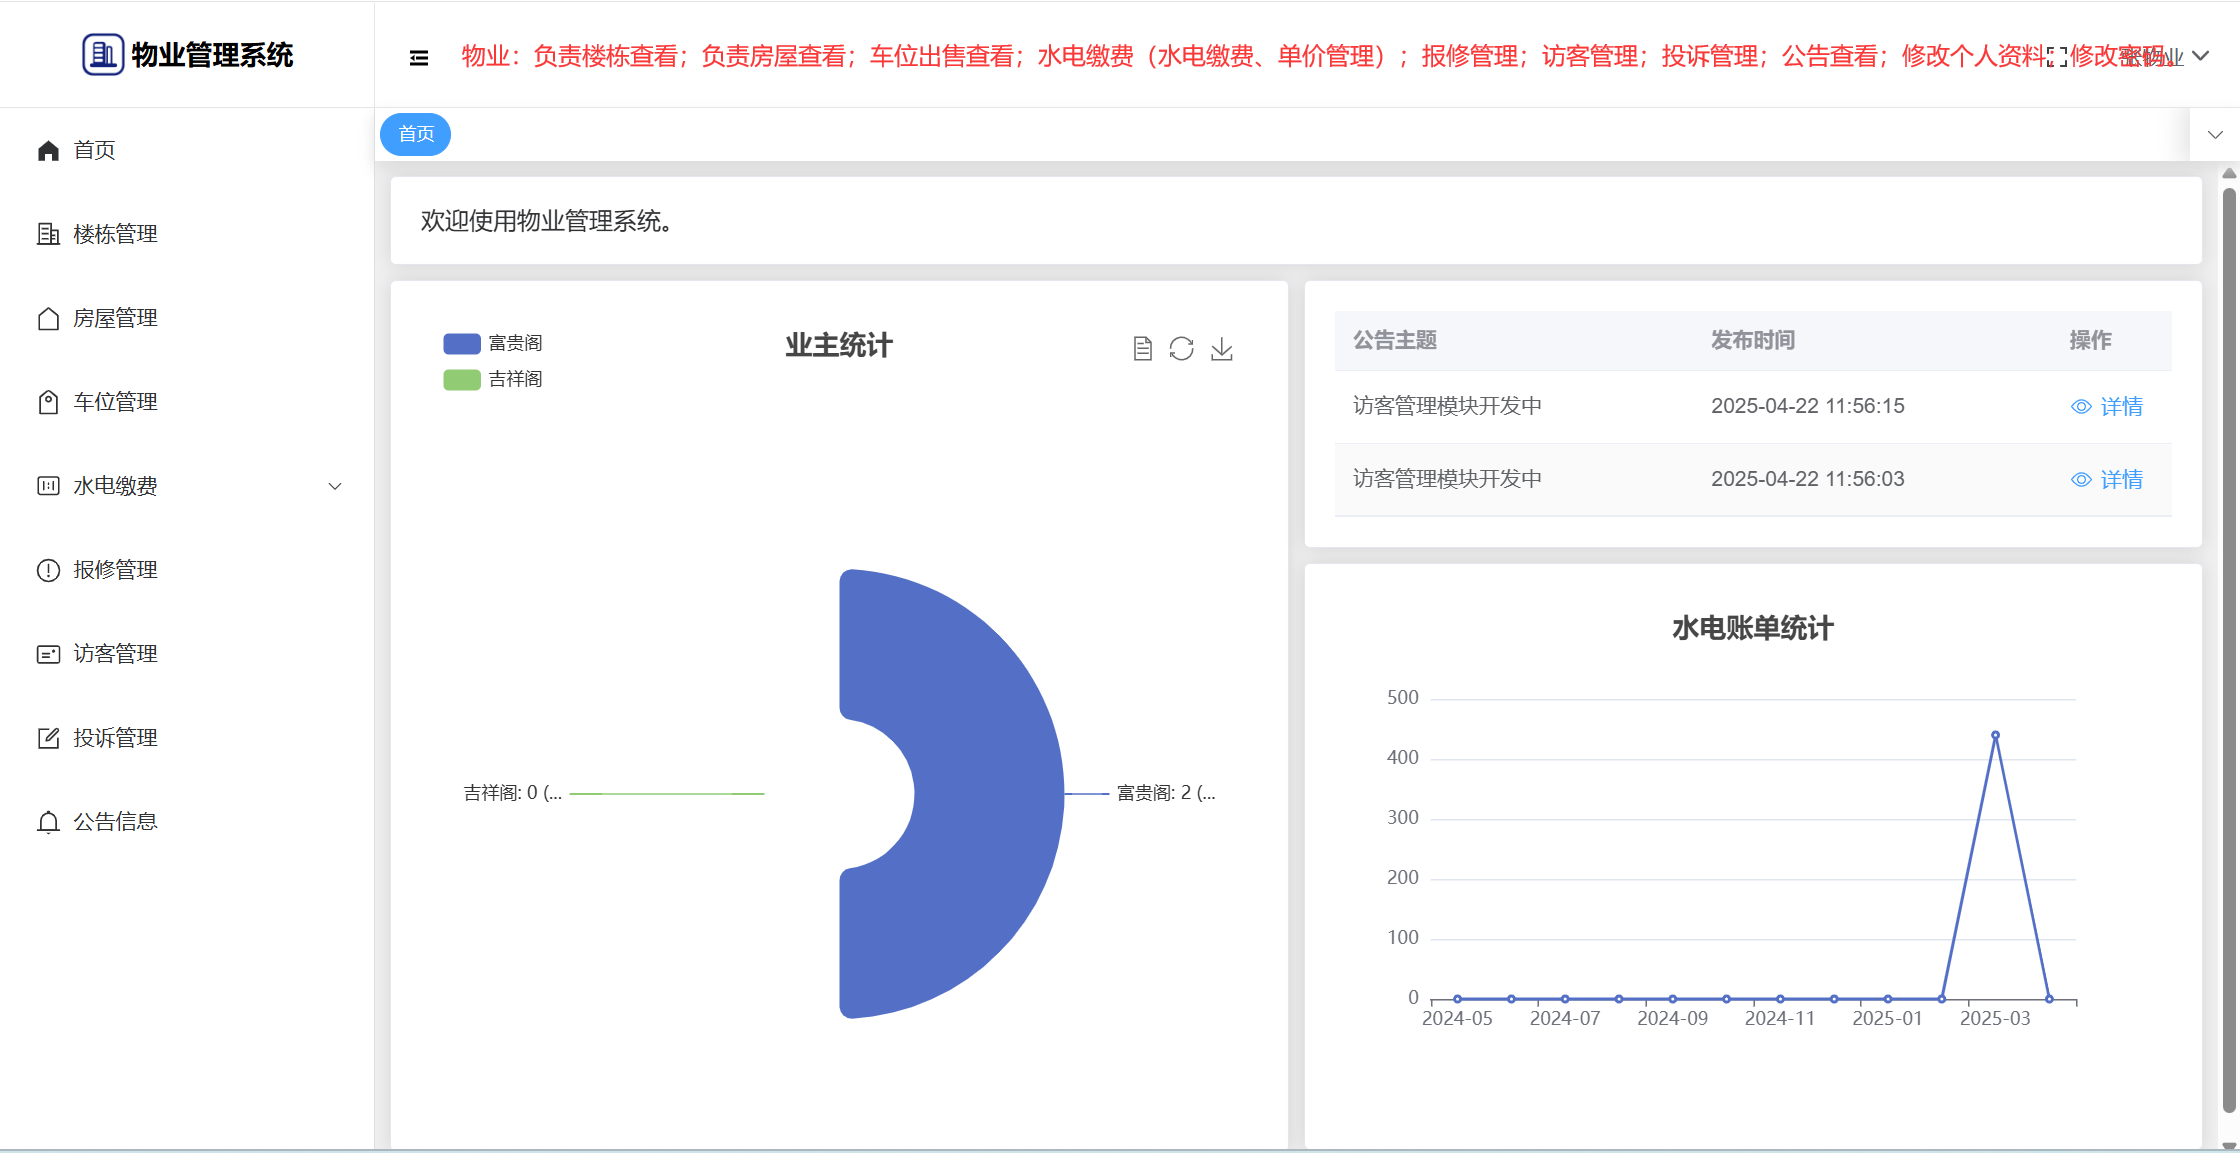Toggle fullscreen mode icon in header
This screenshot has width=2240, height=1153.
coord(2057,57)
